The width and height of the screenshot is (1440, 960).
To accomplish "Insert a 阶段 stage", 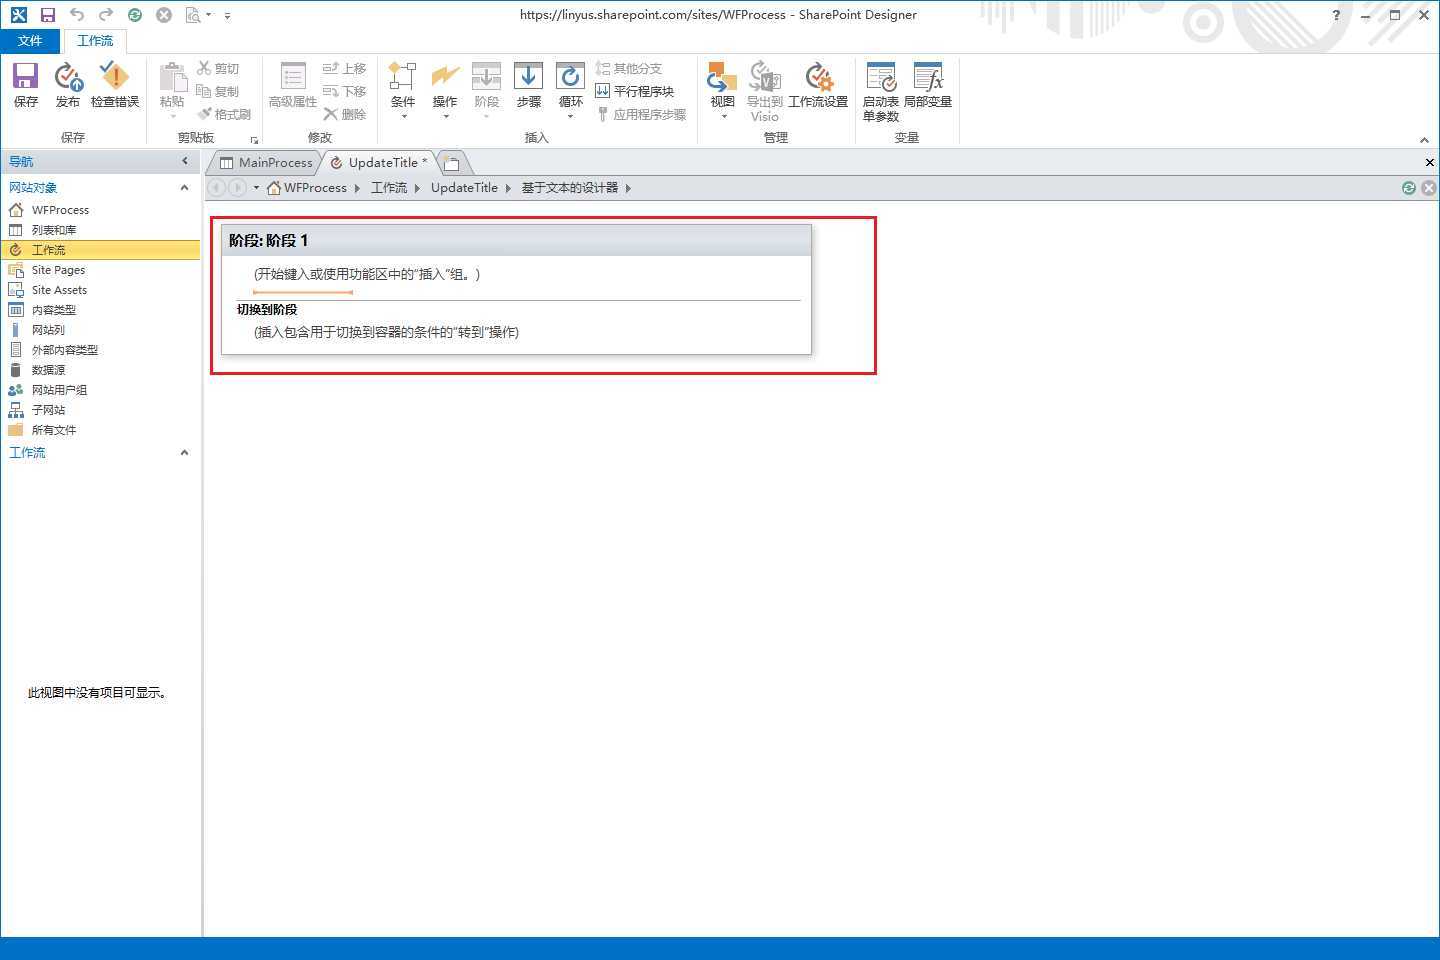I will pyautogui.click(x=487, y=85).
